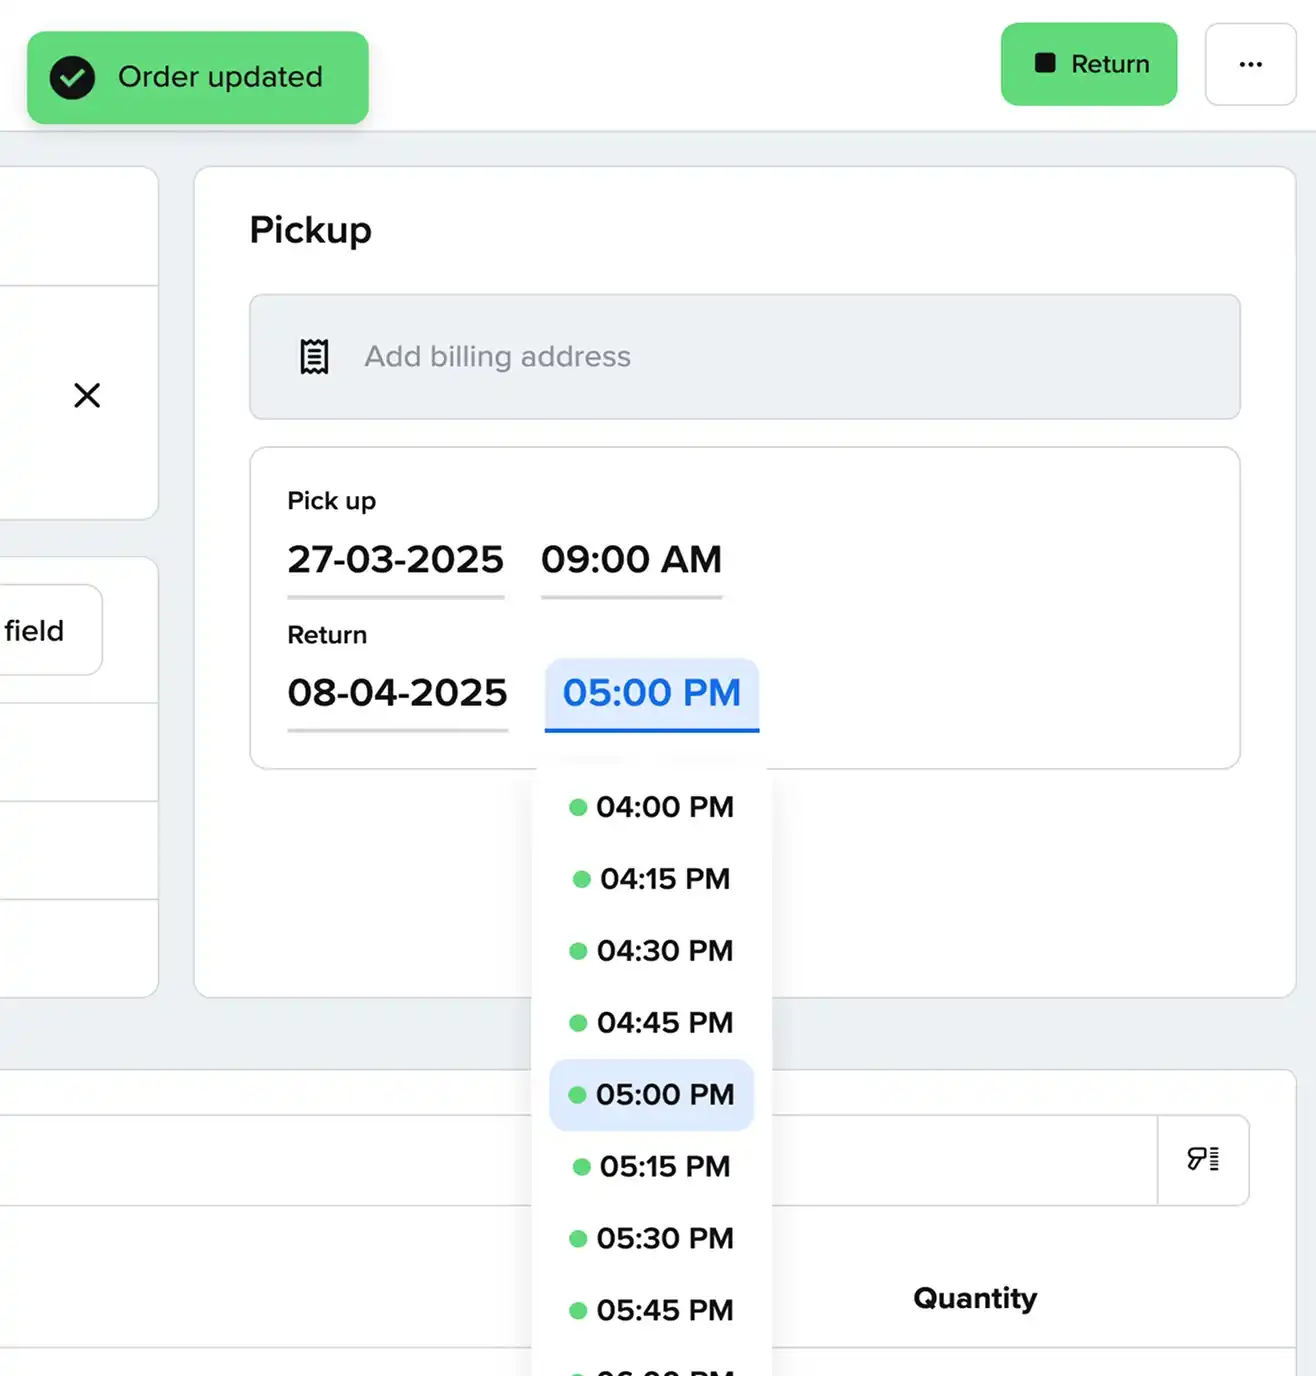
Task: Select 04:15 PM from the time dropdown
Action: (664, 879)
